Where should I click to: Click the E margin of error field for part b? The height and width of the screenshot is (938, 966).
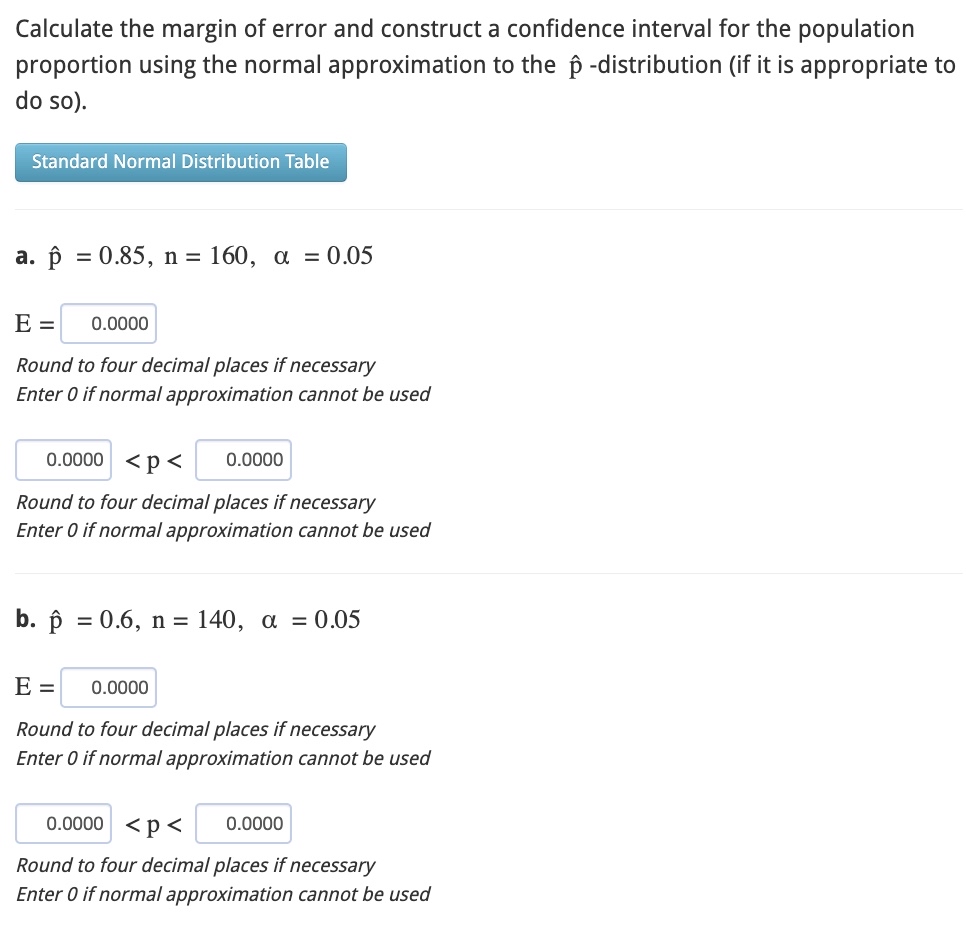108,687
